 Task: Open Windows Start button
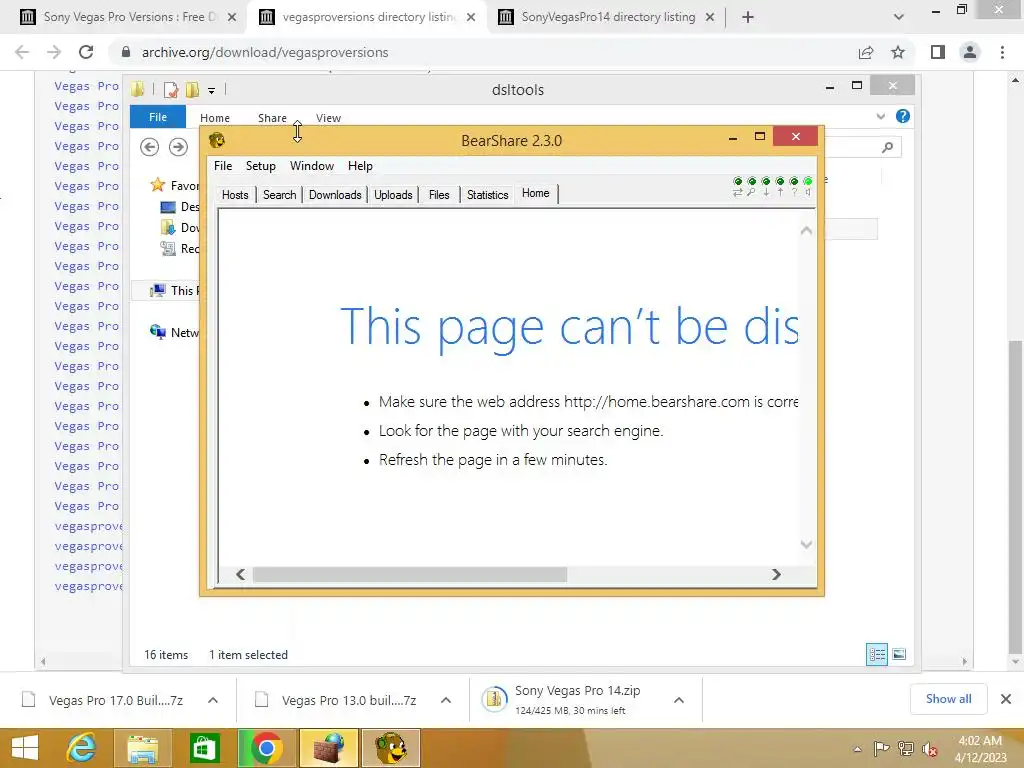coord(25,748)
